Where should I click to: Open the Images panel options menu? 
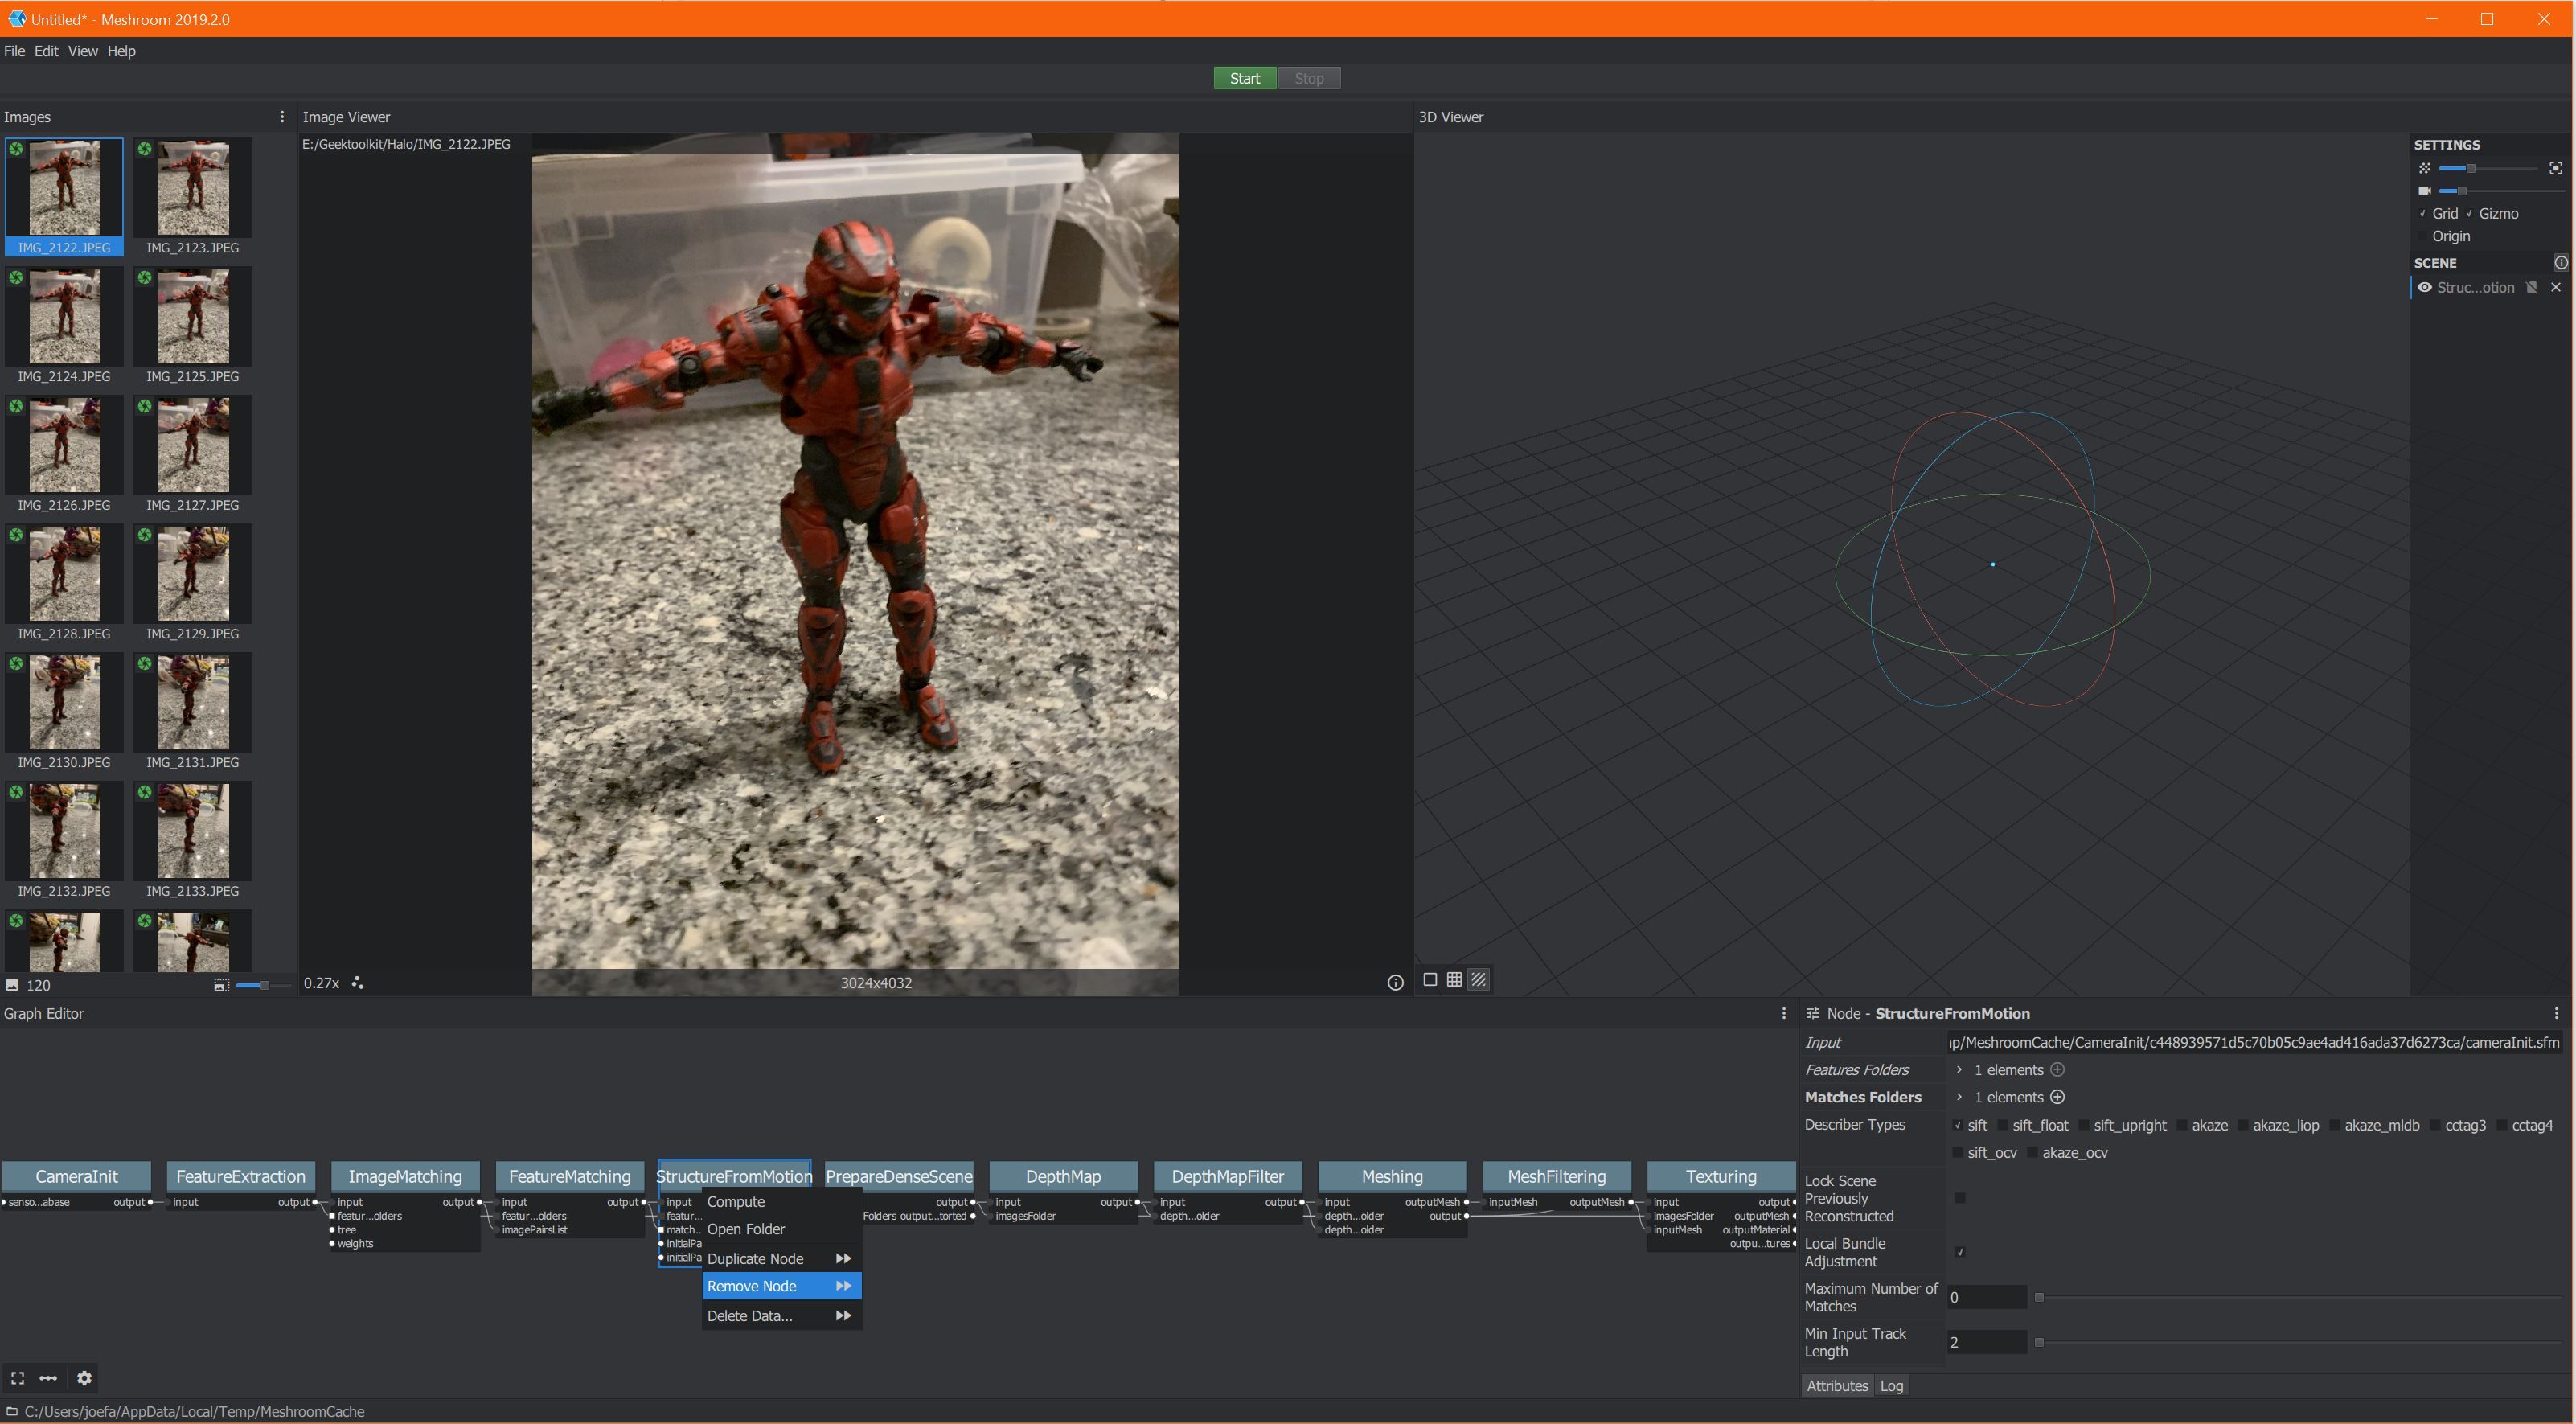point(281,117)
